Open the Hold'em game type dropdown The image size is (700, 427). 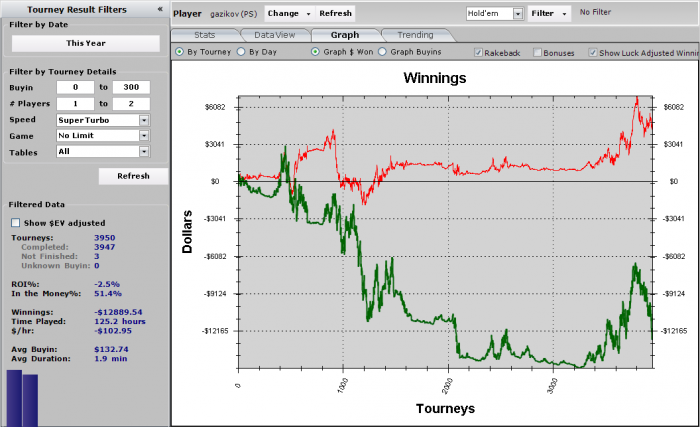pyautogui.click(x=495, y=13)
